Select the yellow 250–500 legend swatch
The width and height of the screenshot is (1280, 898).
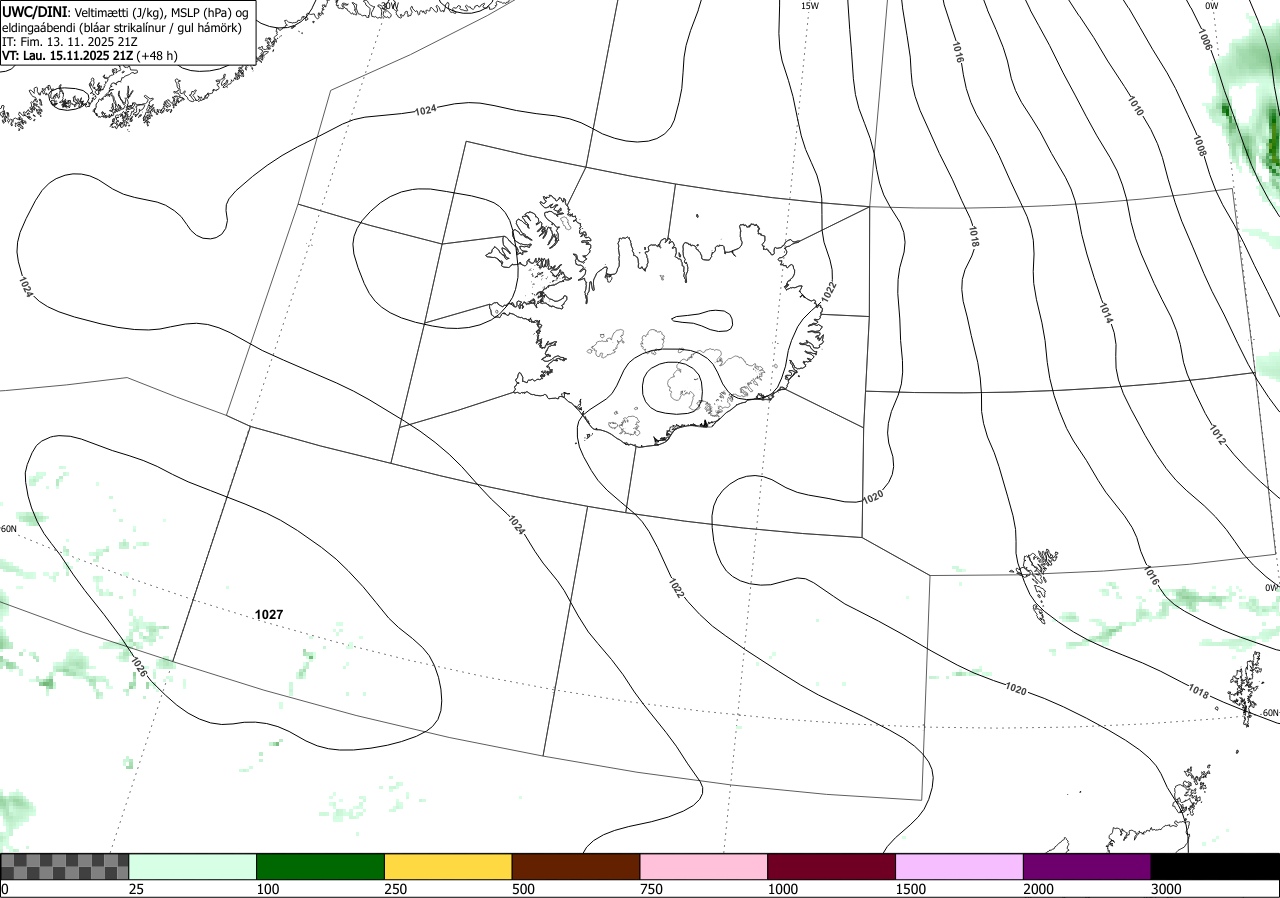tap(448, 866)
